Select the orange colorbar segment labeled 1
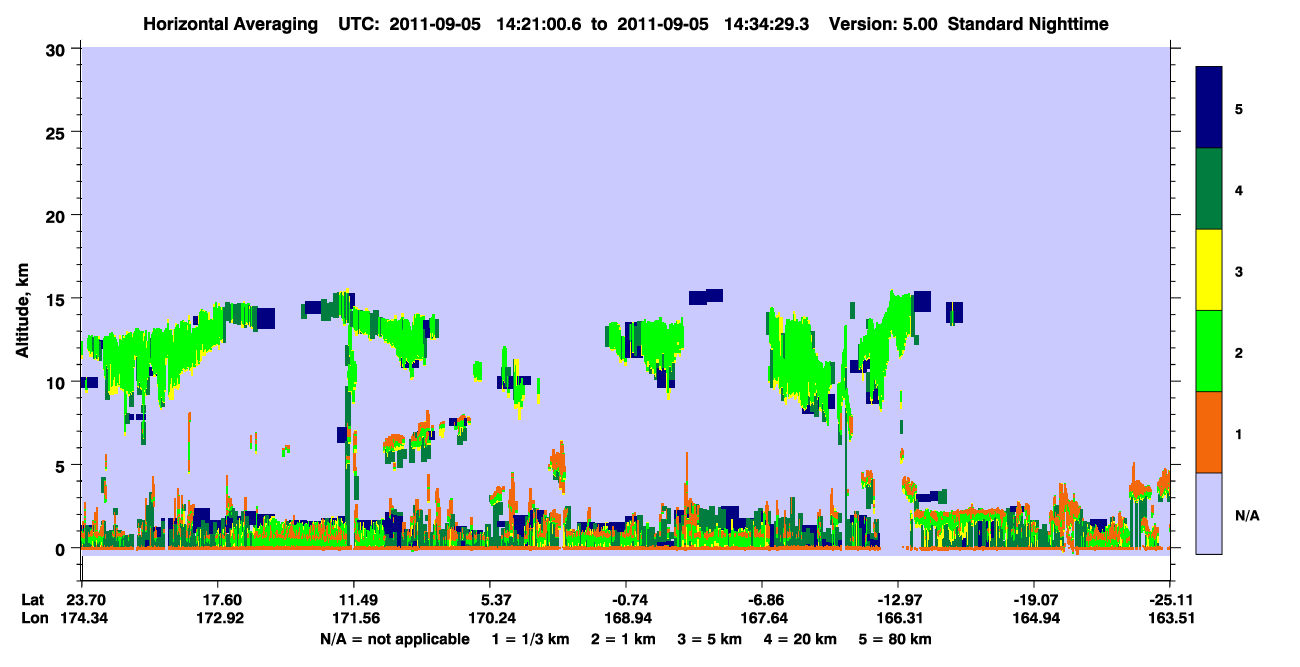1300x667 pixels. point(1210,432)
